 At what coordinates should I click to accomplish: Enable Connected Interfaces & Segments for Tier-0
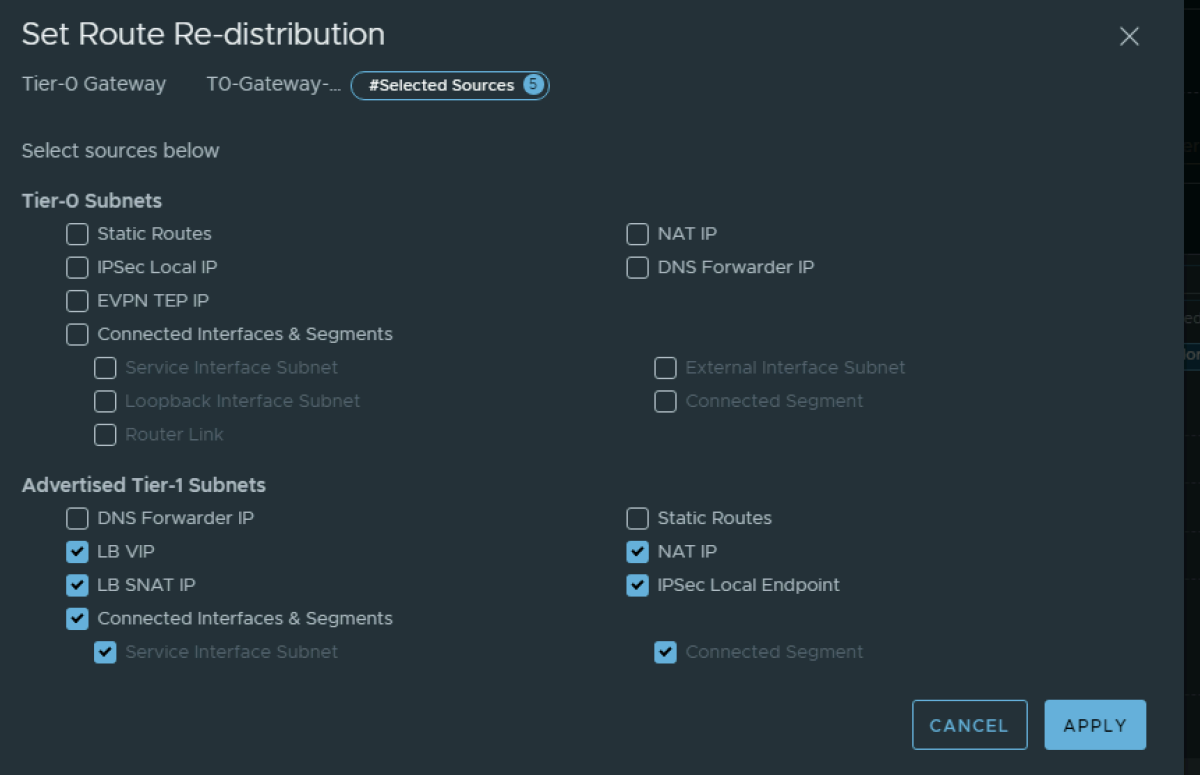77,334
